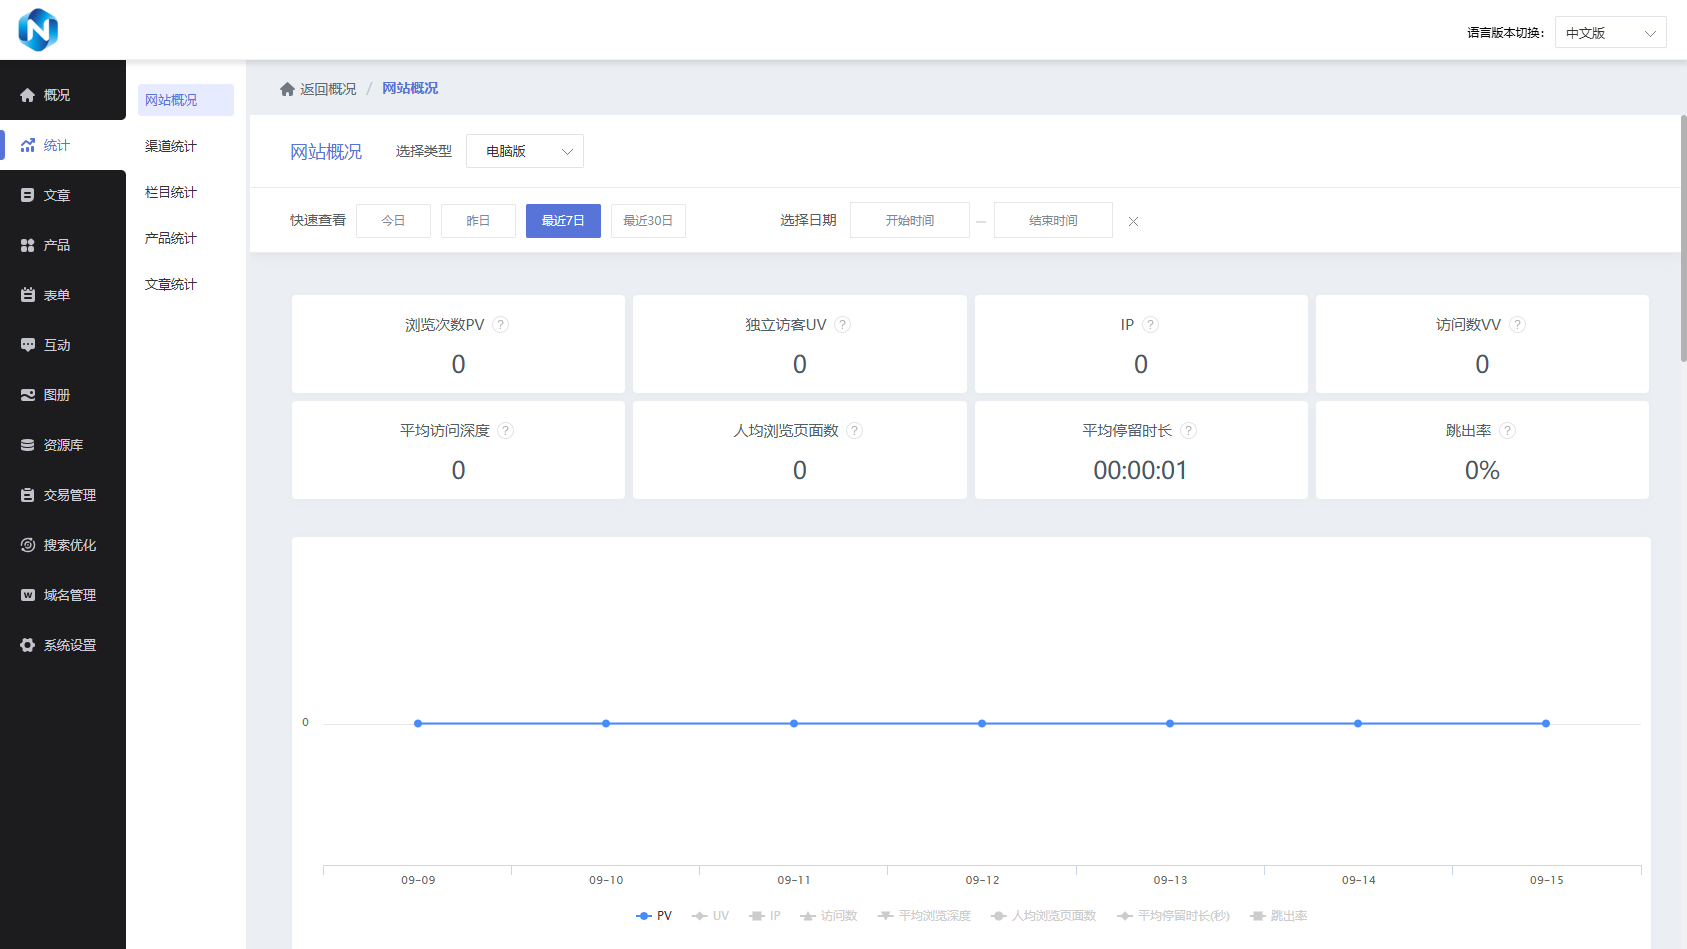Click the vertical page scrollbar

tap(1683, 240)
